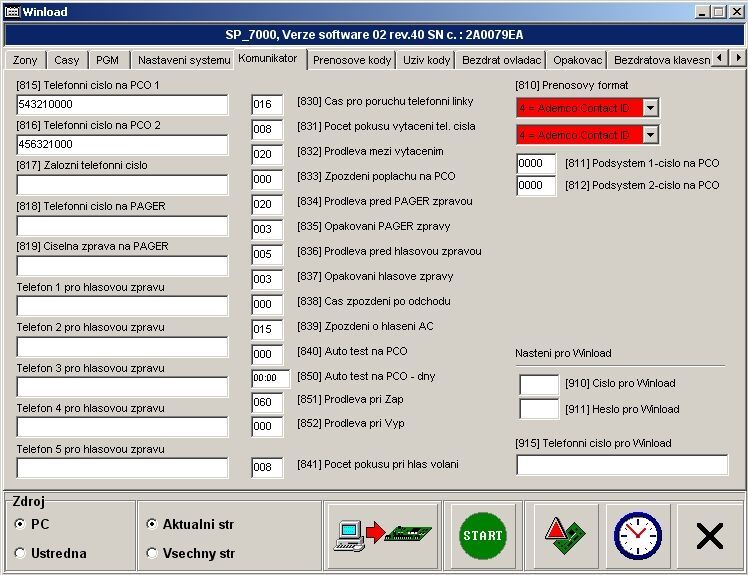The width and height of the screenshot is (748, 575).
Task: Select the PC source radio button
Action: (21, 524)
